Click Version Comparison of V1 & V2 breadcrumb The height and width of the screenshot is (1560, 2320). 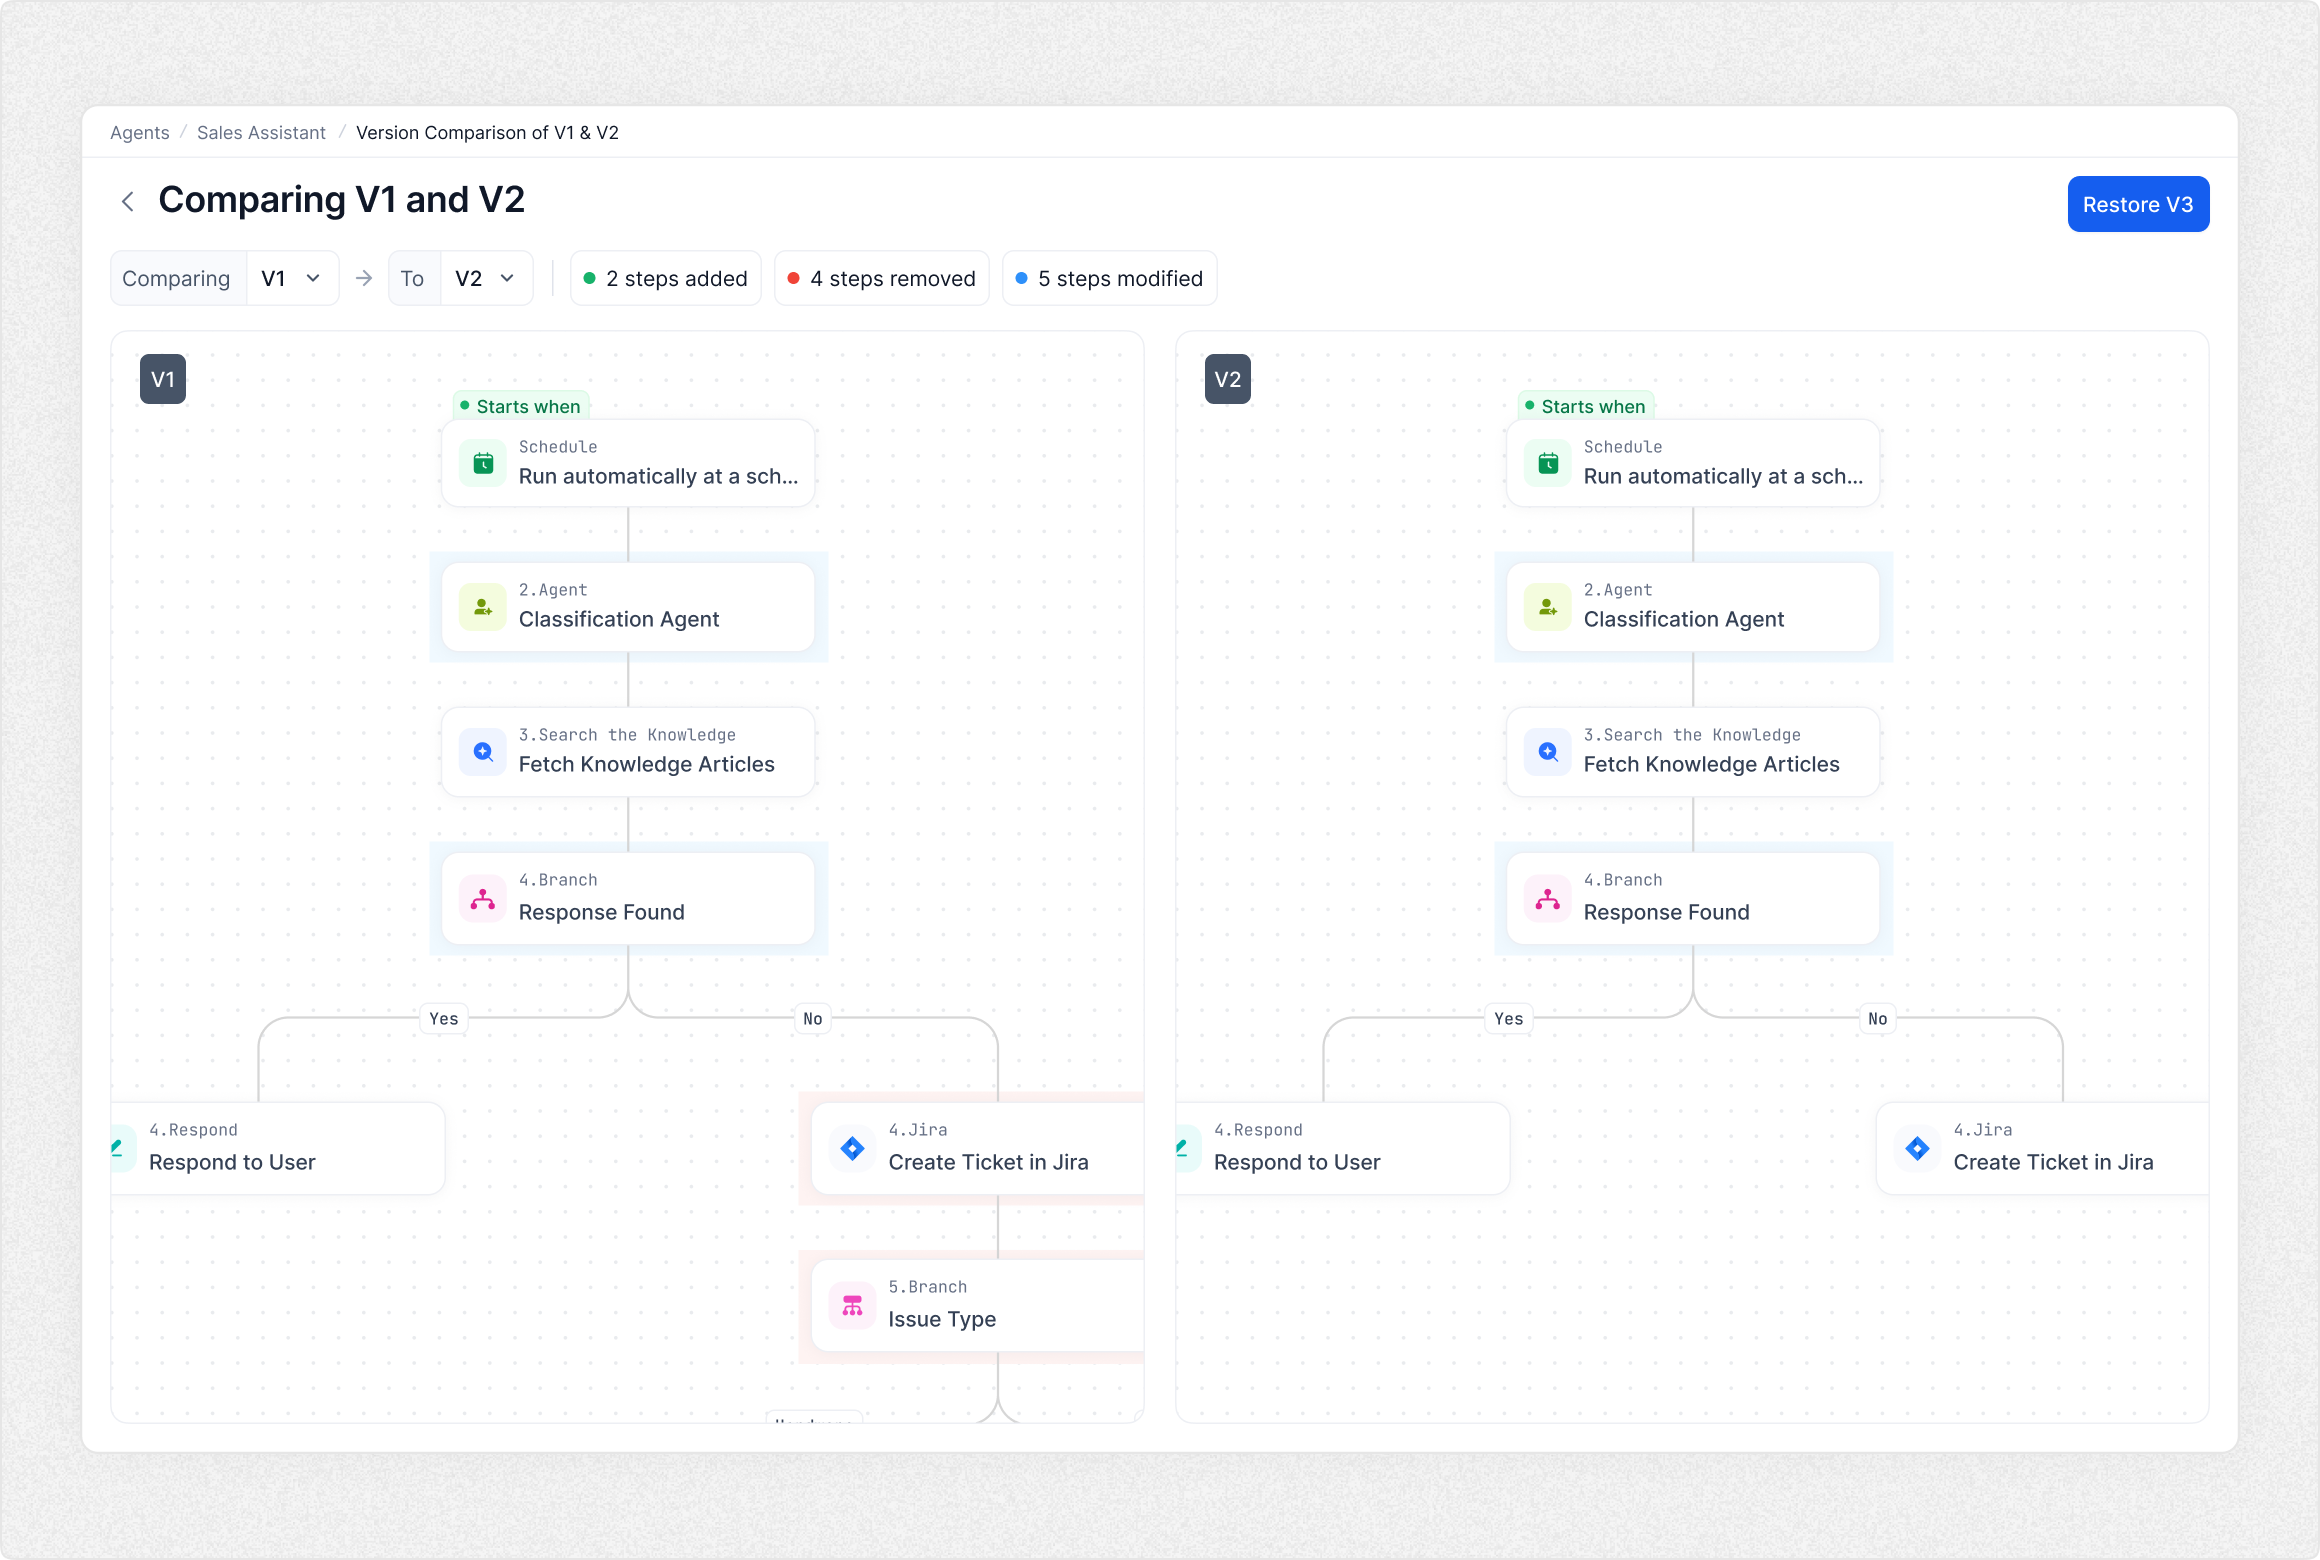pyautogui.click(x=487, y=132)
